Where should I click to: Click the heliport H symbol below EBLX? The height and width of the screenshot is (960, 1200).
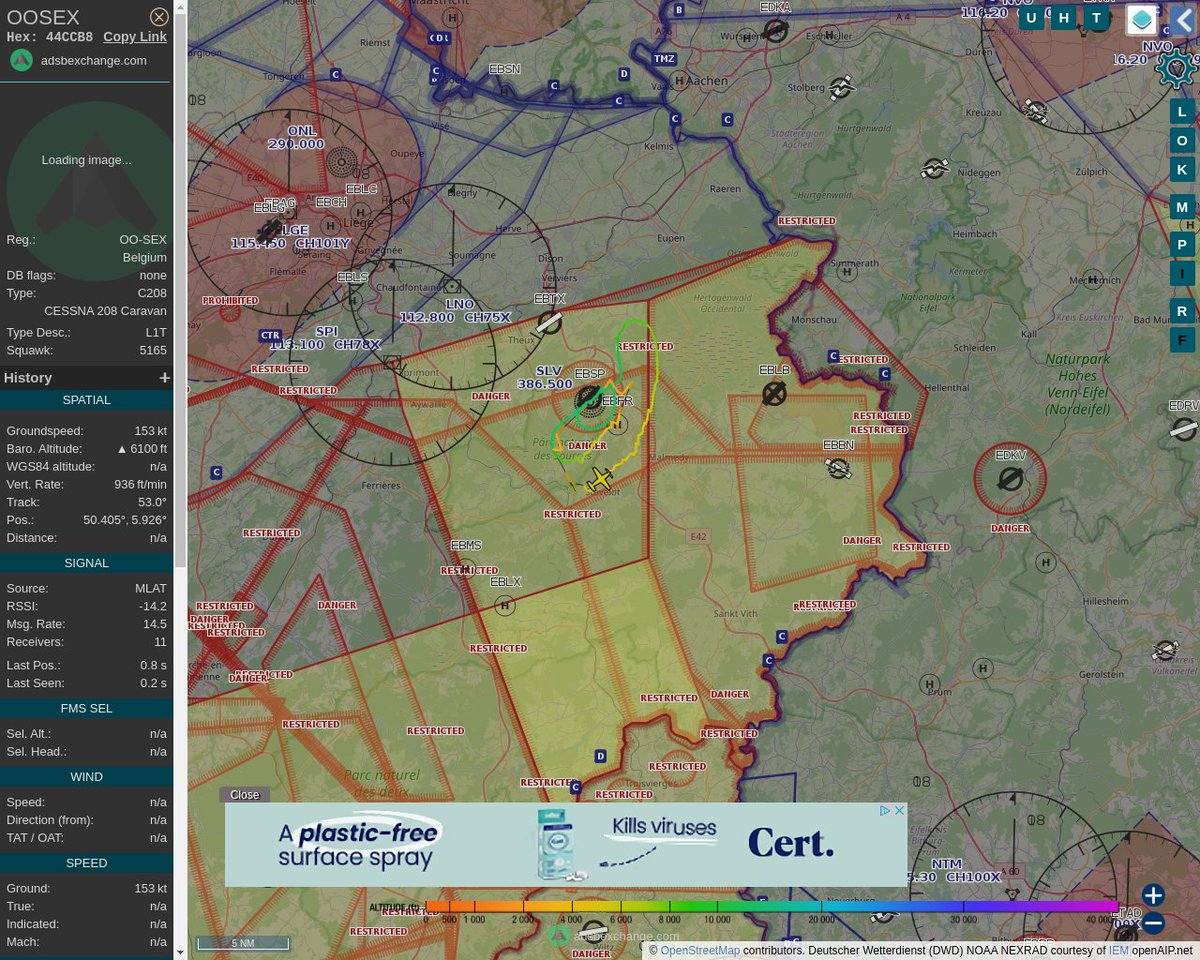(505, 605)
